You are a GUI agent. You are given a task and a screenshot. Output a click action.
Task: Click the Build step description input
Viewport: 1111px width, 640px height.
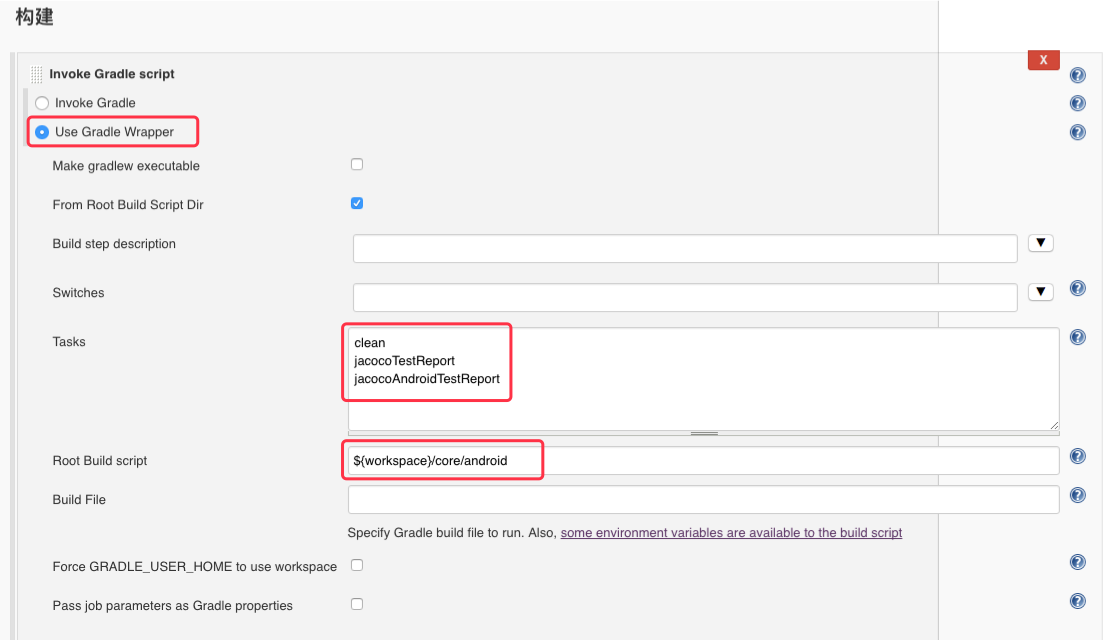(685, 249)
